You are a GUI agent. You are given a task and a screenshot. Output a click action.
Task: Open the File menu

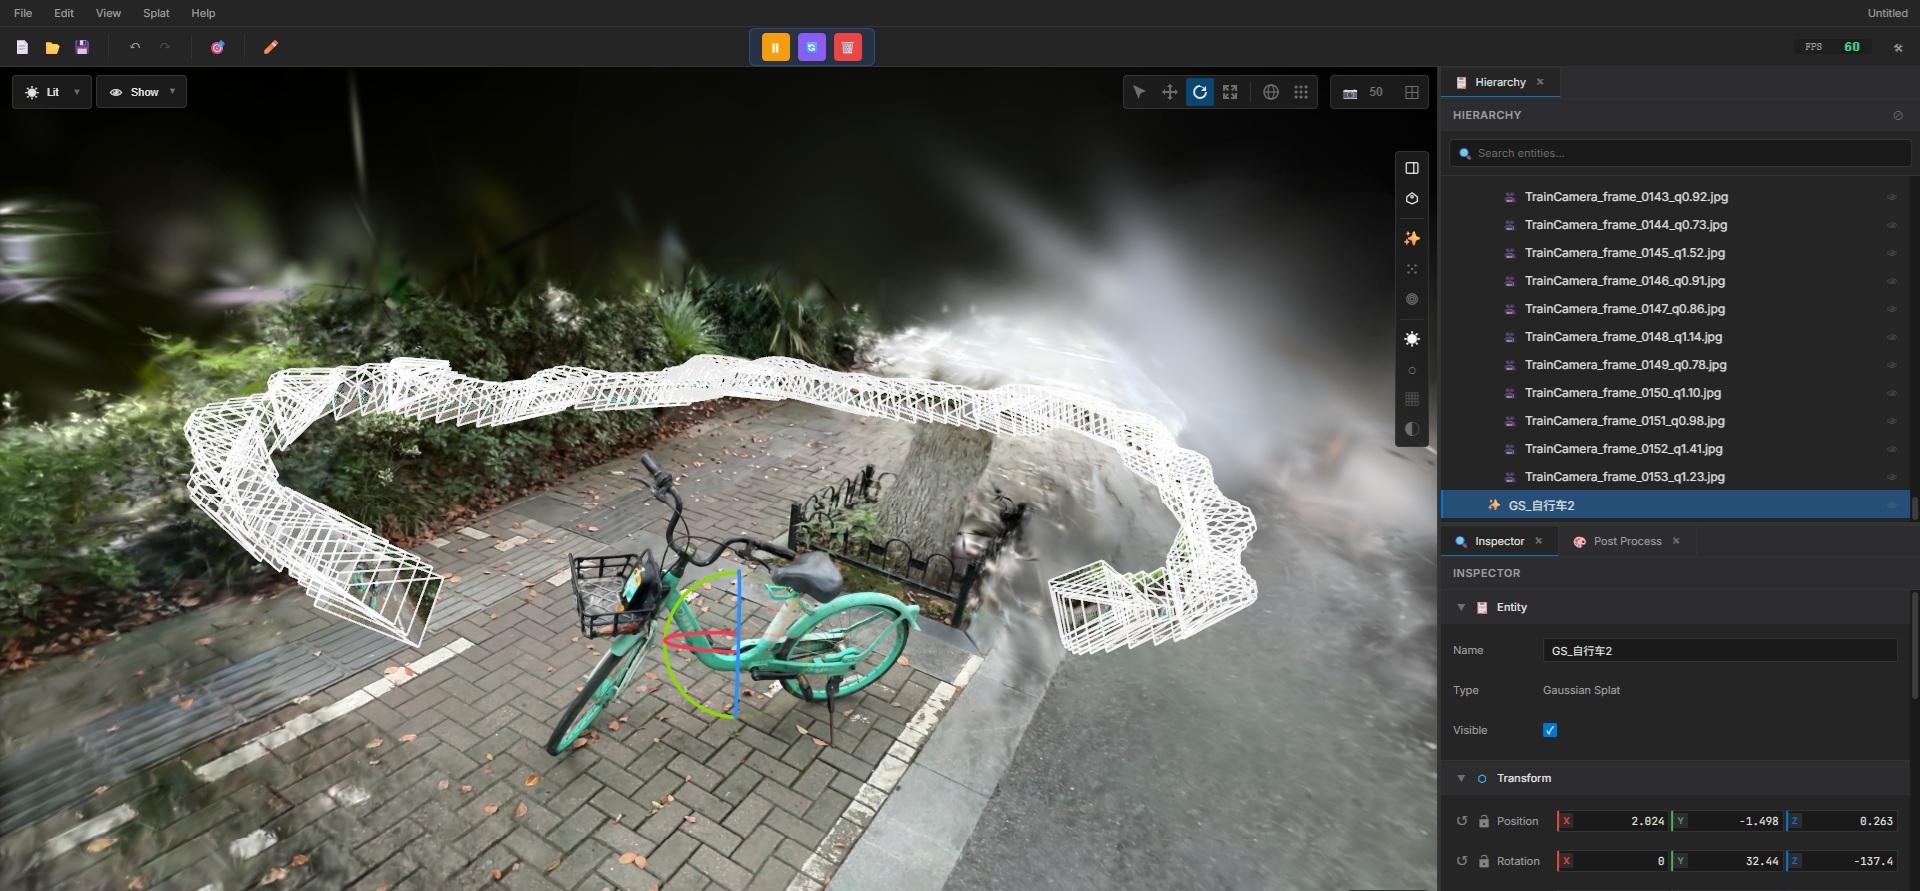23,13
